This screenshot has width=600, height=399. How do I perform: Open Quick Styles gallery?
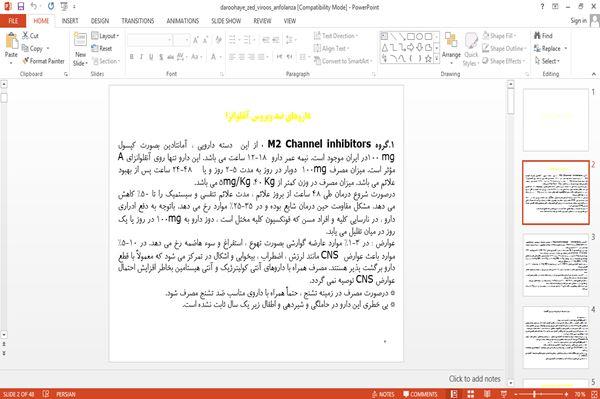(471, 50)
